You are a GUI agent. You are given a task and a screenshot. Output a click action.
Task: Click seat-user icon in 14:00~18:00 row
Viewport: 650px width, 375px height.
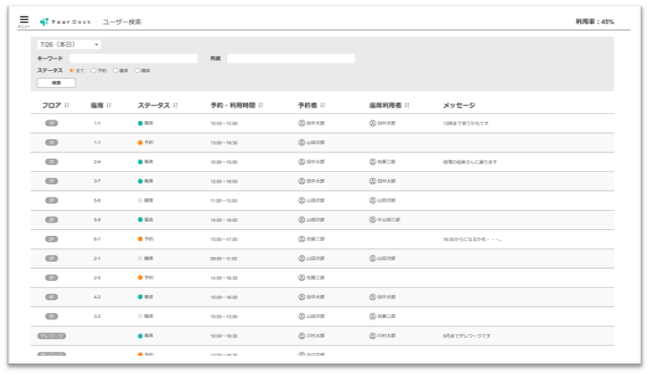tap(372, 220)
